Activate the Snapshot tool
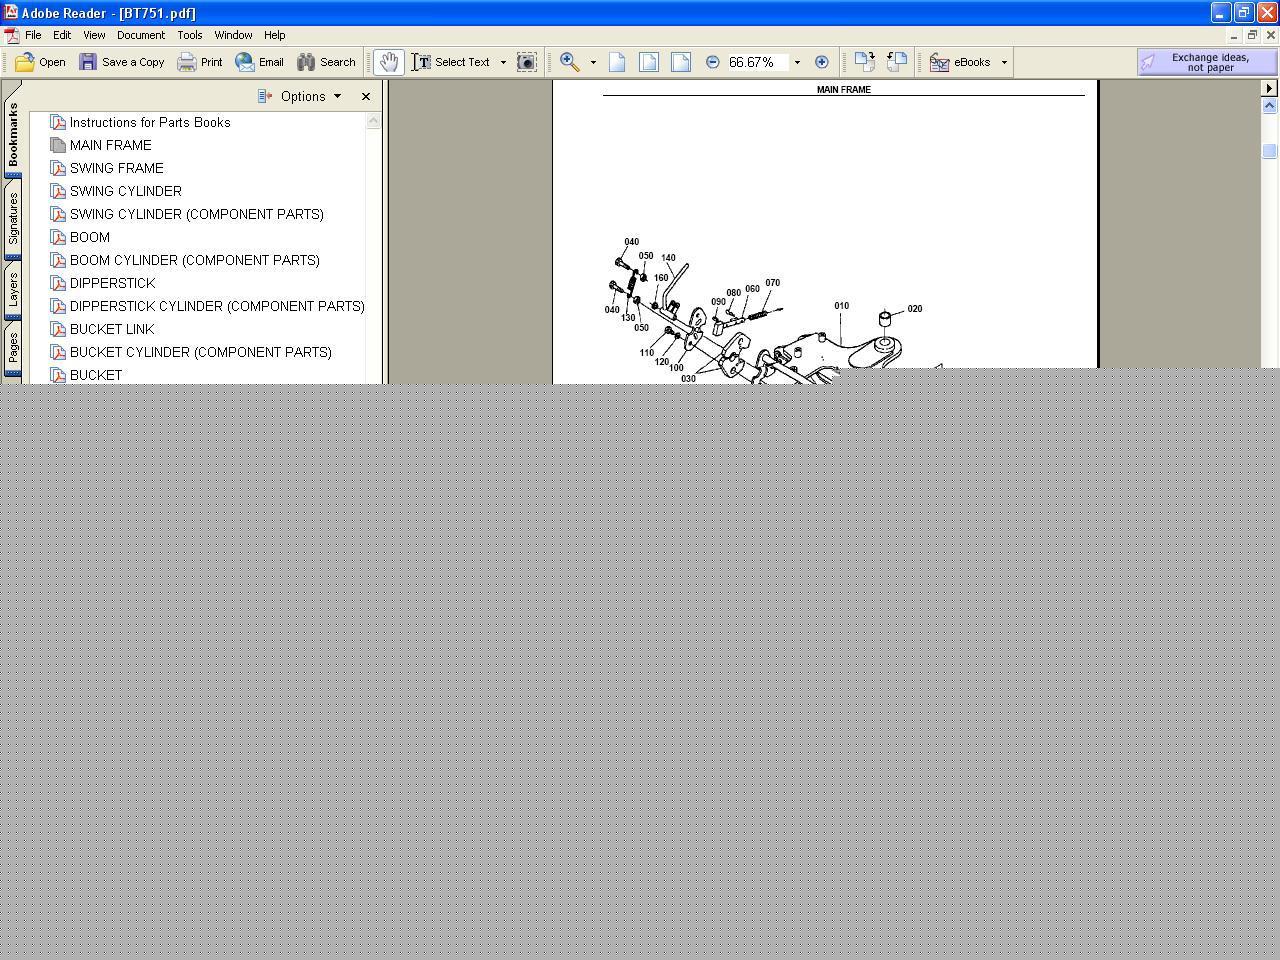This screenshot has width=1280, height=960. tap(526, 62)
